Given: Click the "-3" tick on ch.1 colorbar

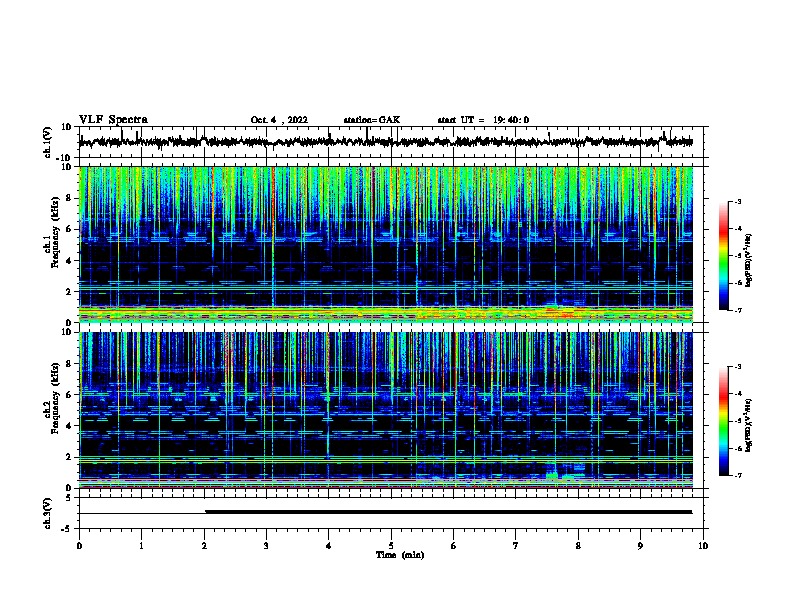Looking at the screenshot, I should [x=737, y=202].
